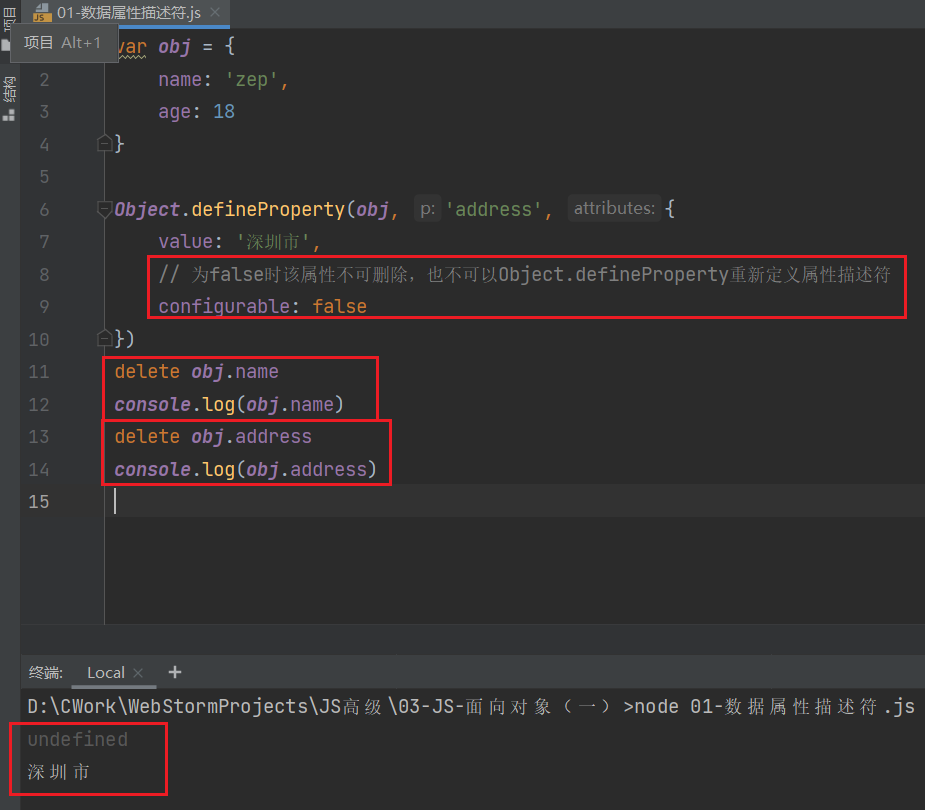Open the 结构 (Structure) side panel

9,97
